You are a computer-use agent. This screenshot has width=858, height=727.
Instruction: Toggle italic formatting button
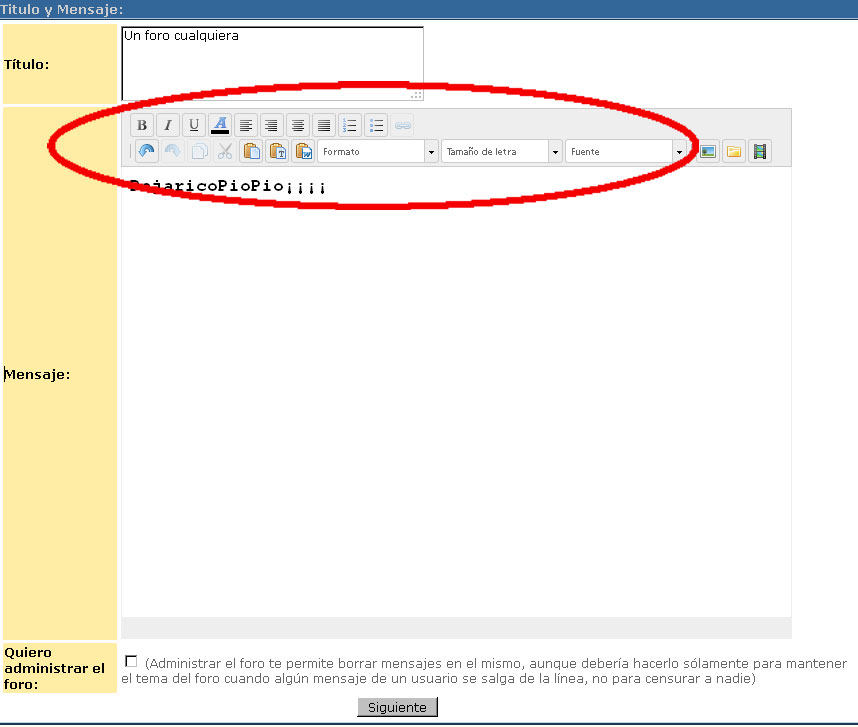click(x=168, y=125)
